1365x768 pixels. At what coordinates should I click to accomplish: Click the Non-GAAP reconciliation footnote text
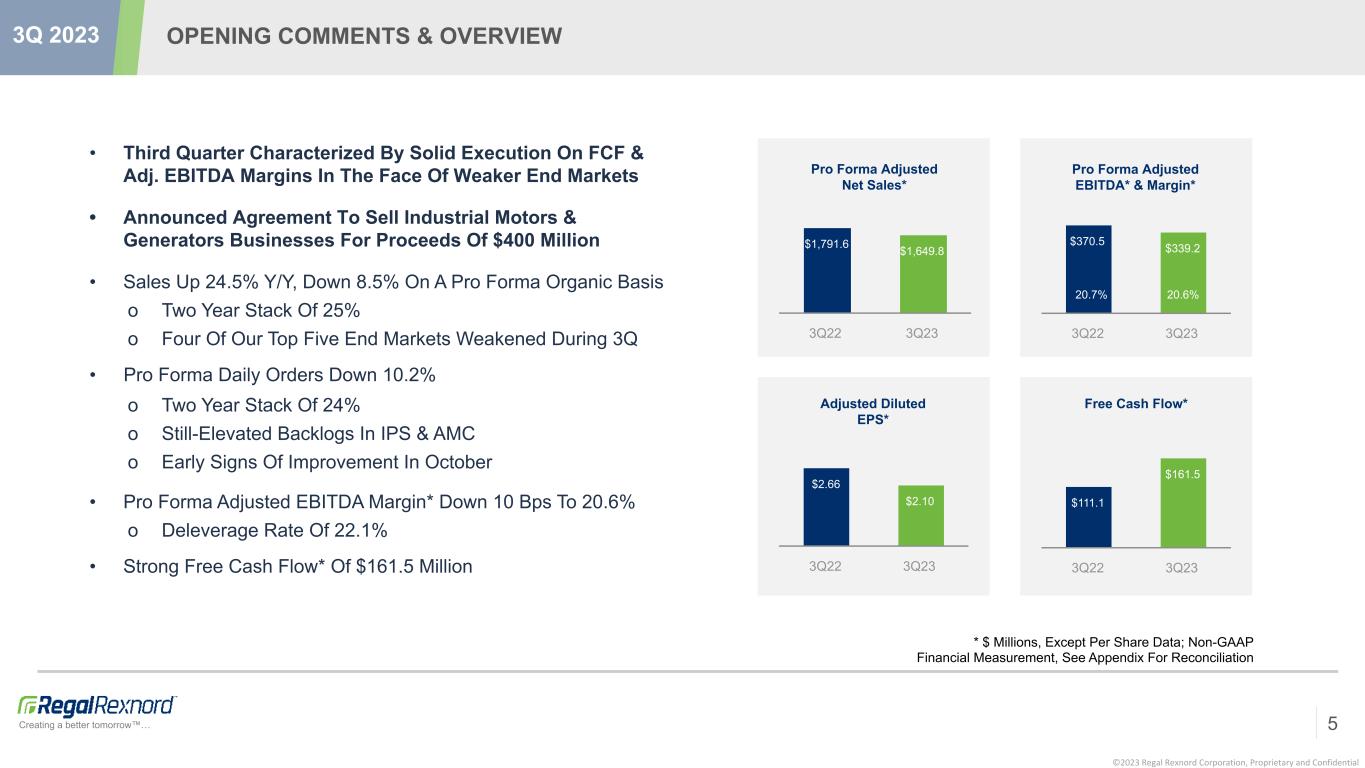pyautogui.click(x=1085, y=649)
